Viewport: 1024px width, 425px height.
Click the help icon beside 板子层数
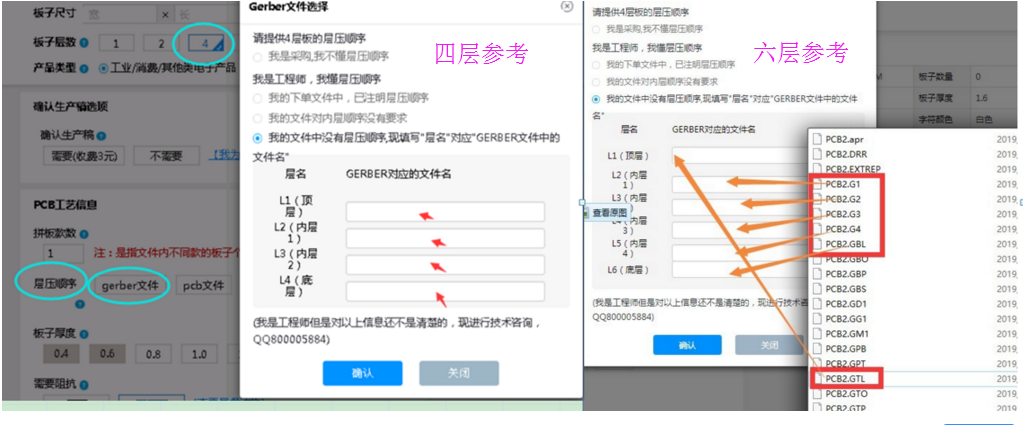83,43
